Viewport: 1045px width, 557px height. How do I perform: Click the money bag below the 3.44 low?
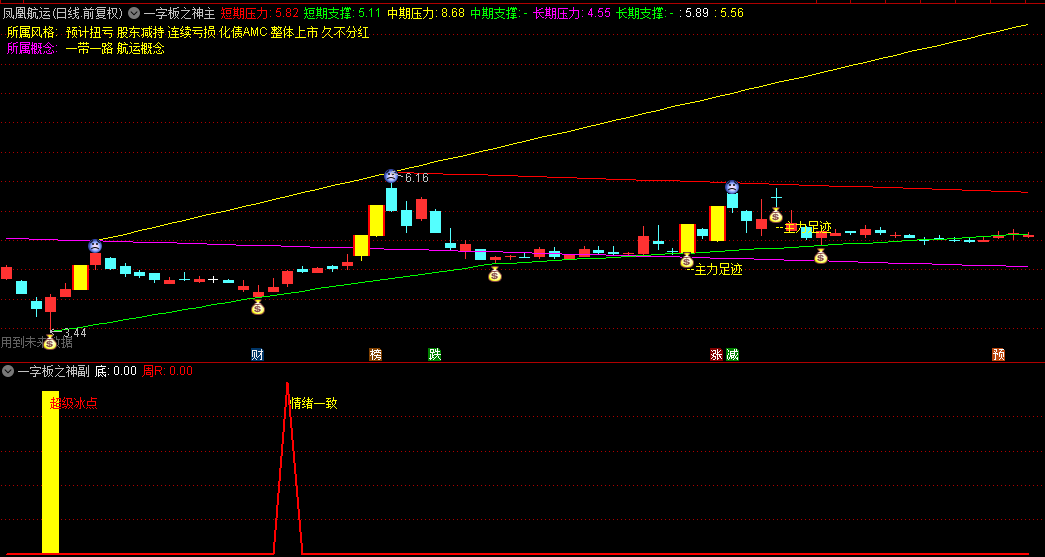tap(49, 342)
